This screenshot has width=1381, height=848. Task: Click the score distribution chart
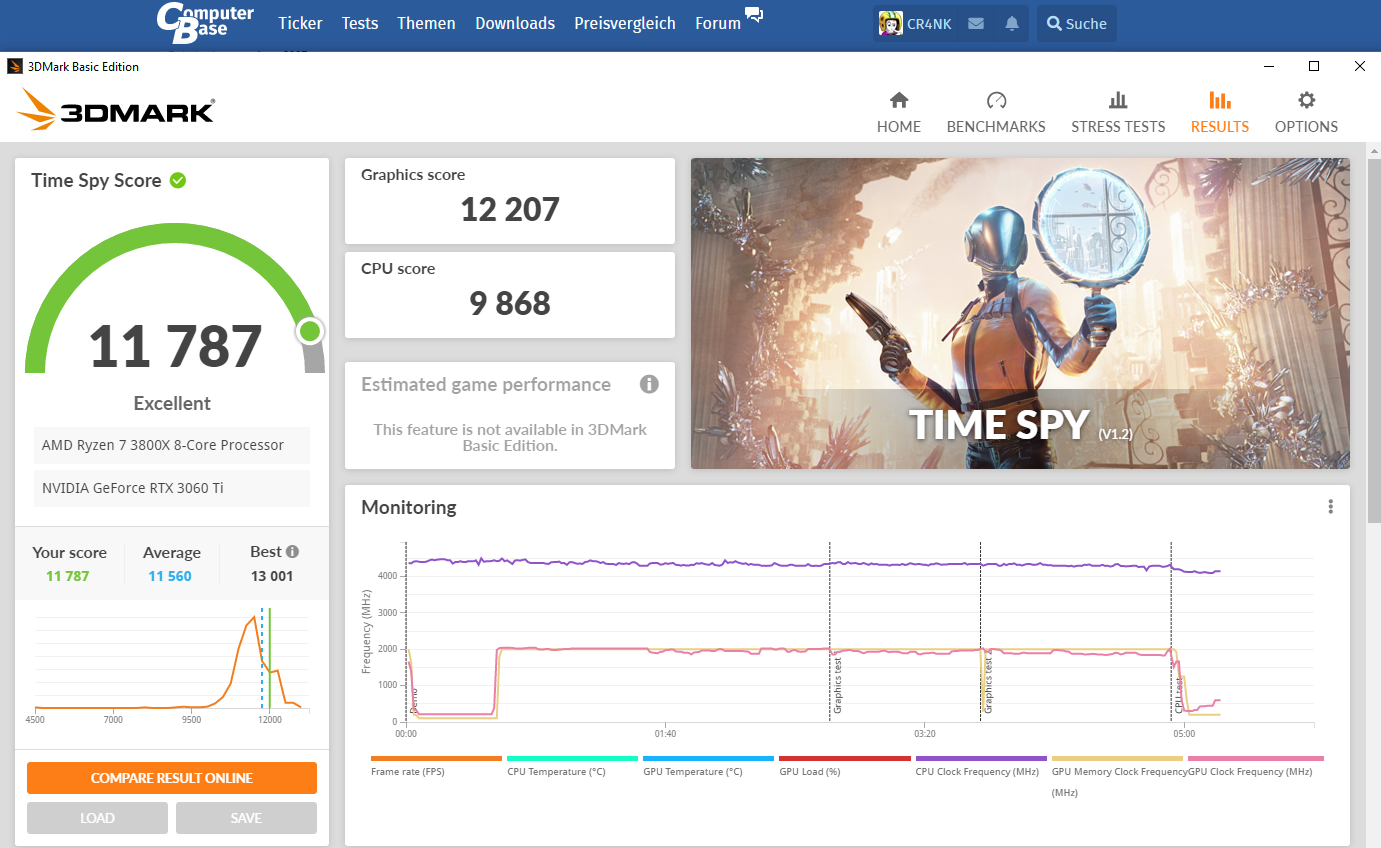pos(172,665)
